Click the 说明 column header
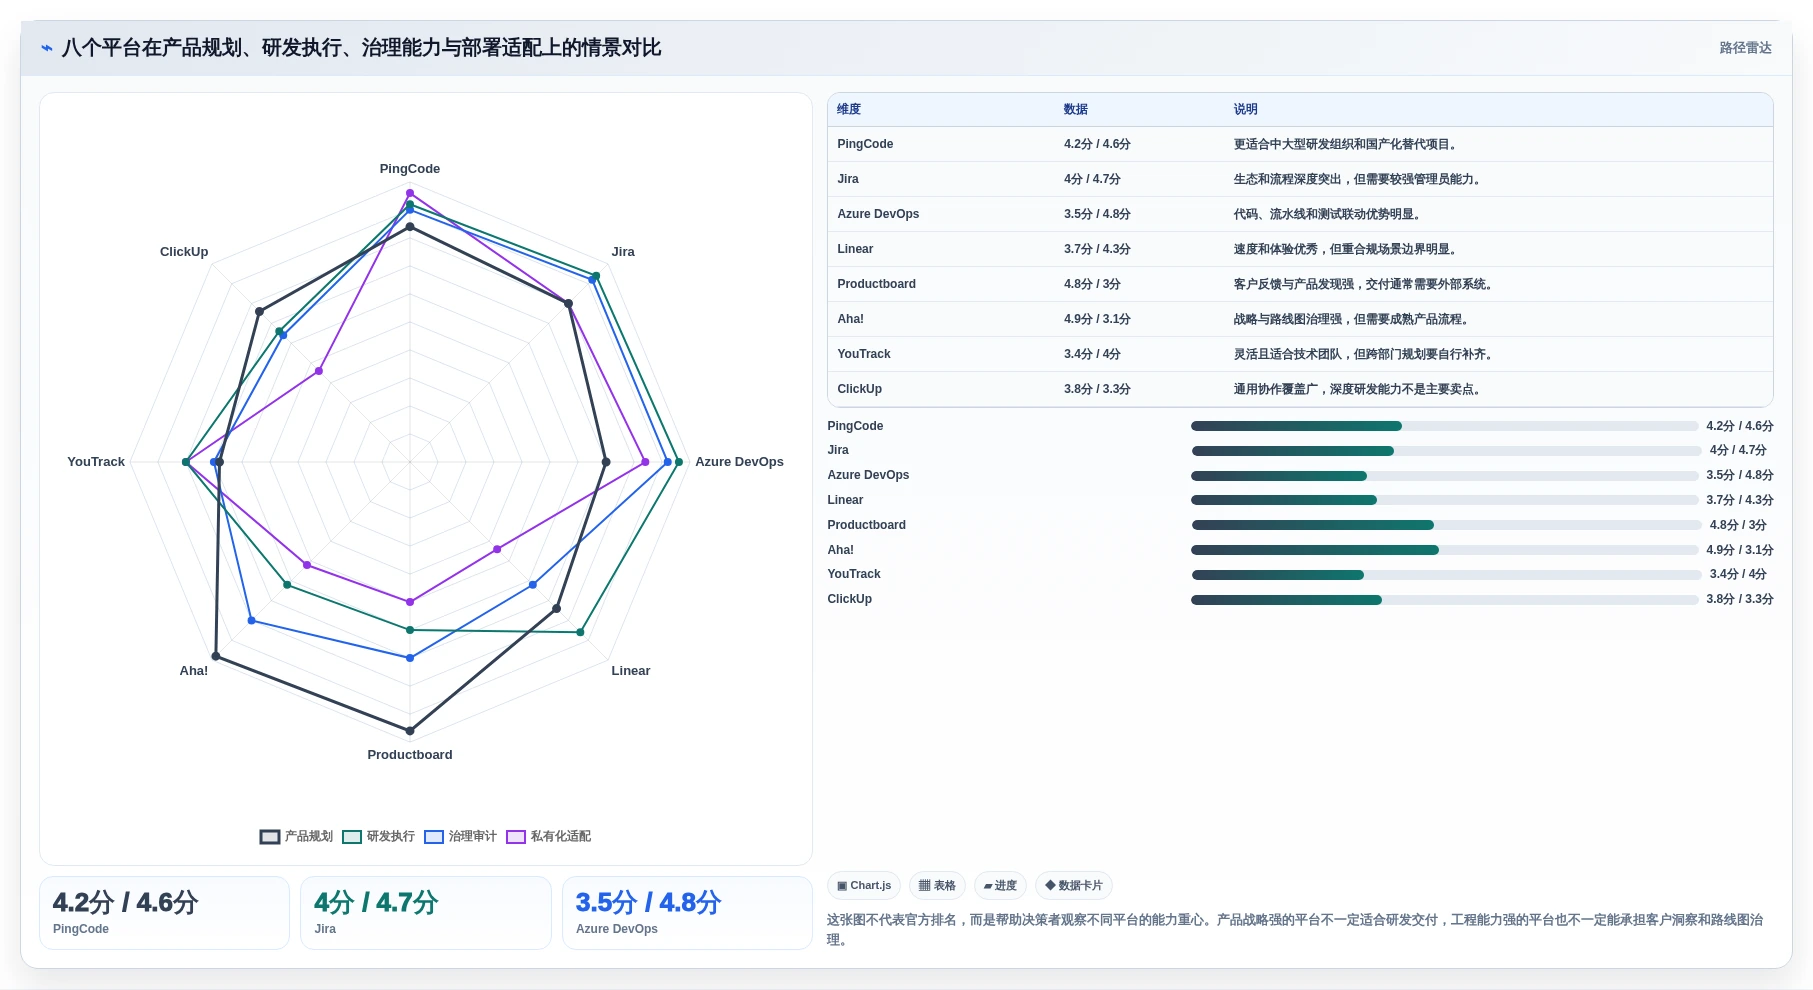 pyautogui.click(x=1245, y=109)
